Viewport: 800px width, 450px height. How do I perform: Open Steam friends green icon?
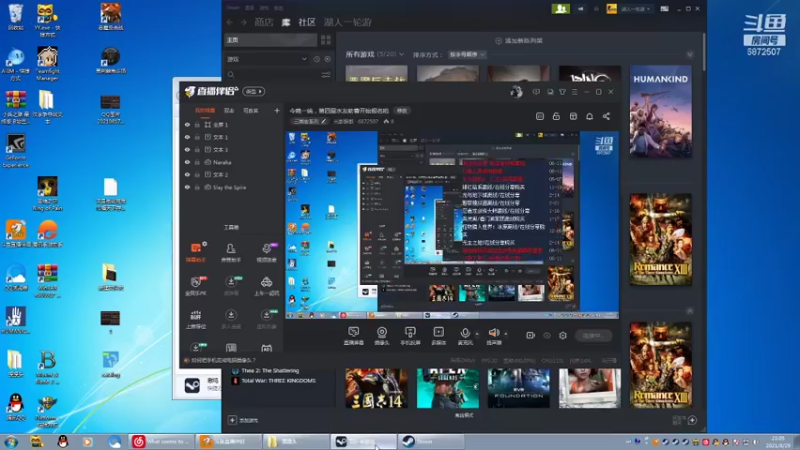pyautogui.click(x=560, y=9)
